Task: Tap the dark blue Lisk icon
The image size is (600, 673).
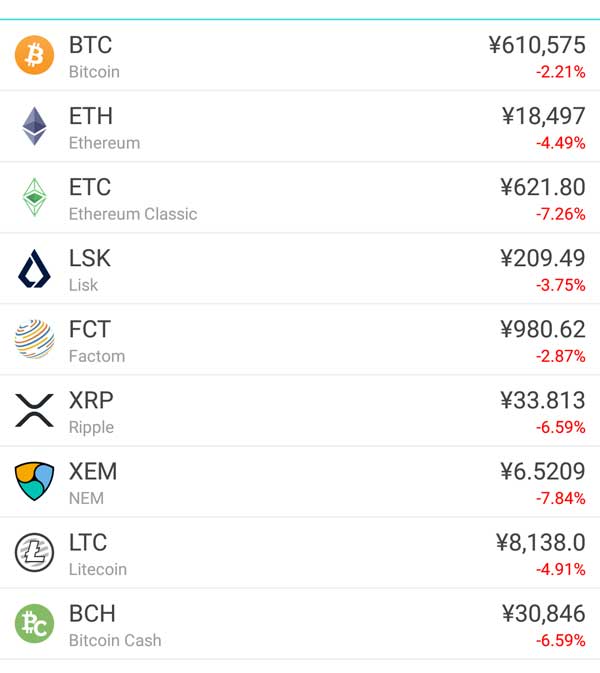Action: pyautogui.click(x=35, y=269)
